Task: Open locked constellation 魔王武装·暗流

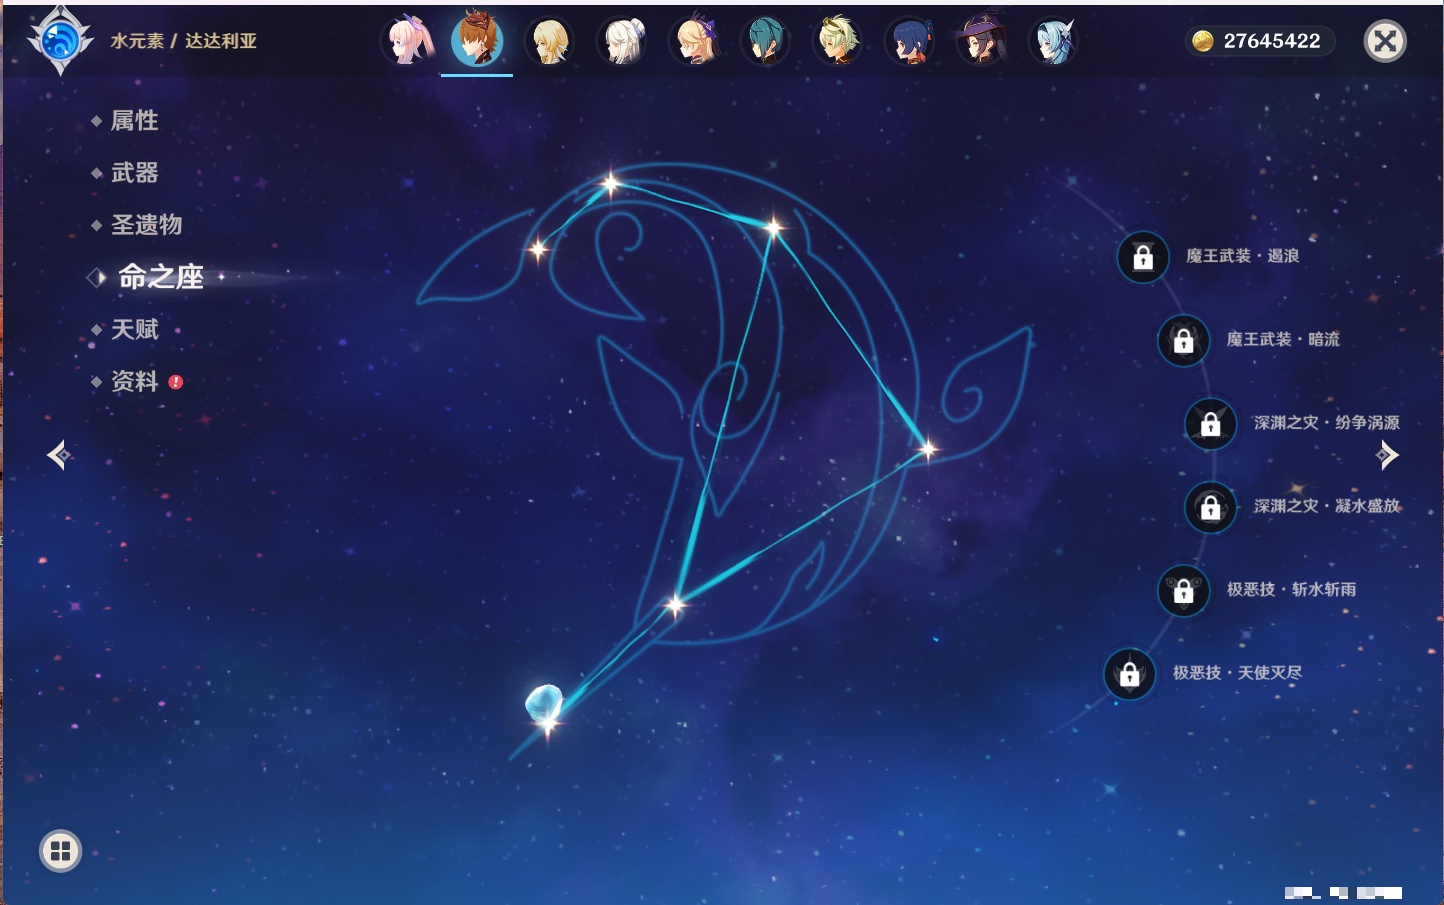Action: tap(1183, 340)
